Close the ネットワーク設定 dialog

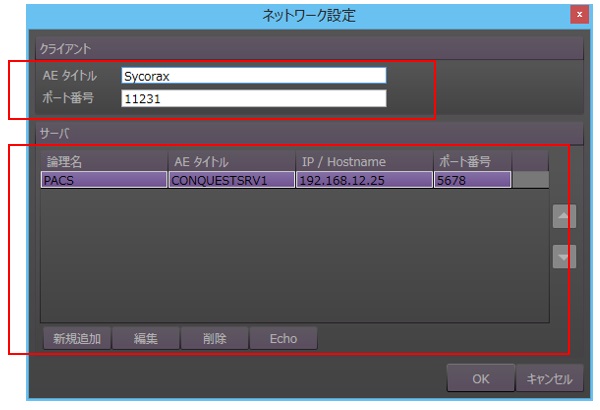point(579,15)
